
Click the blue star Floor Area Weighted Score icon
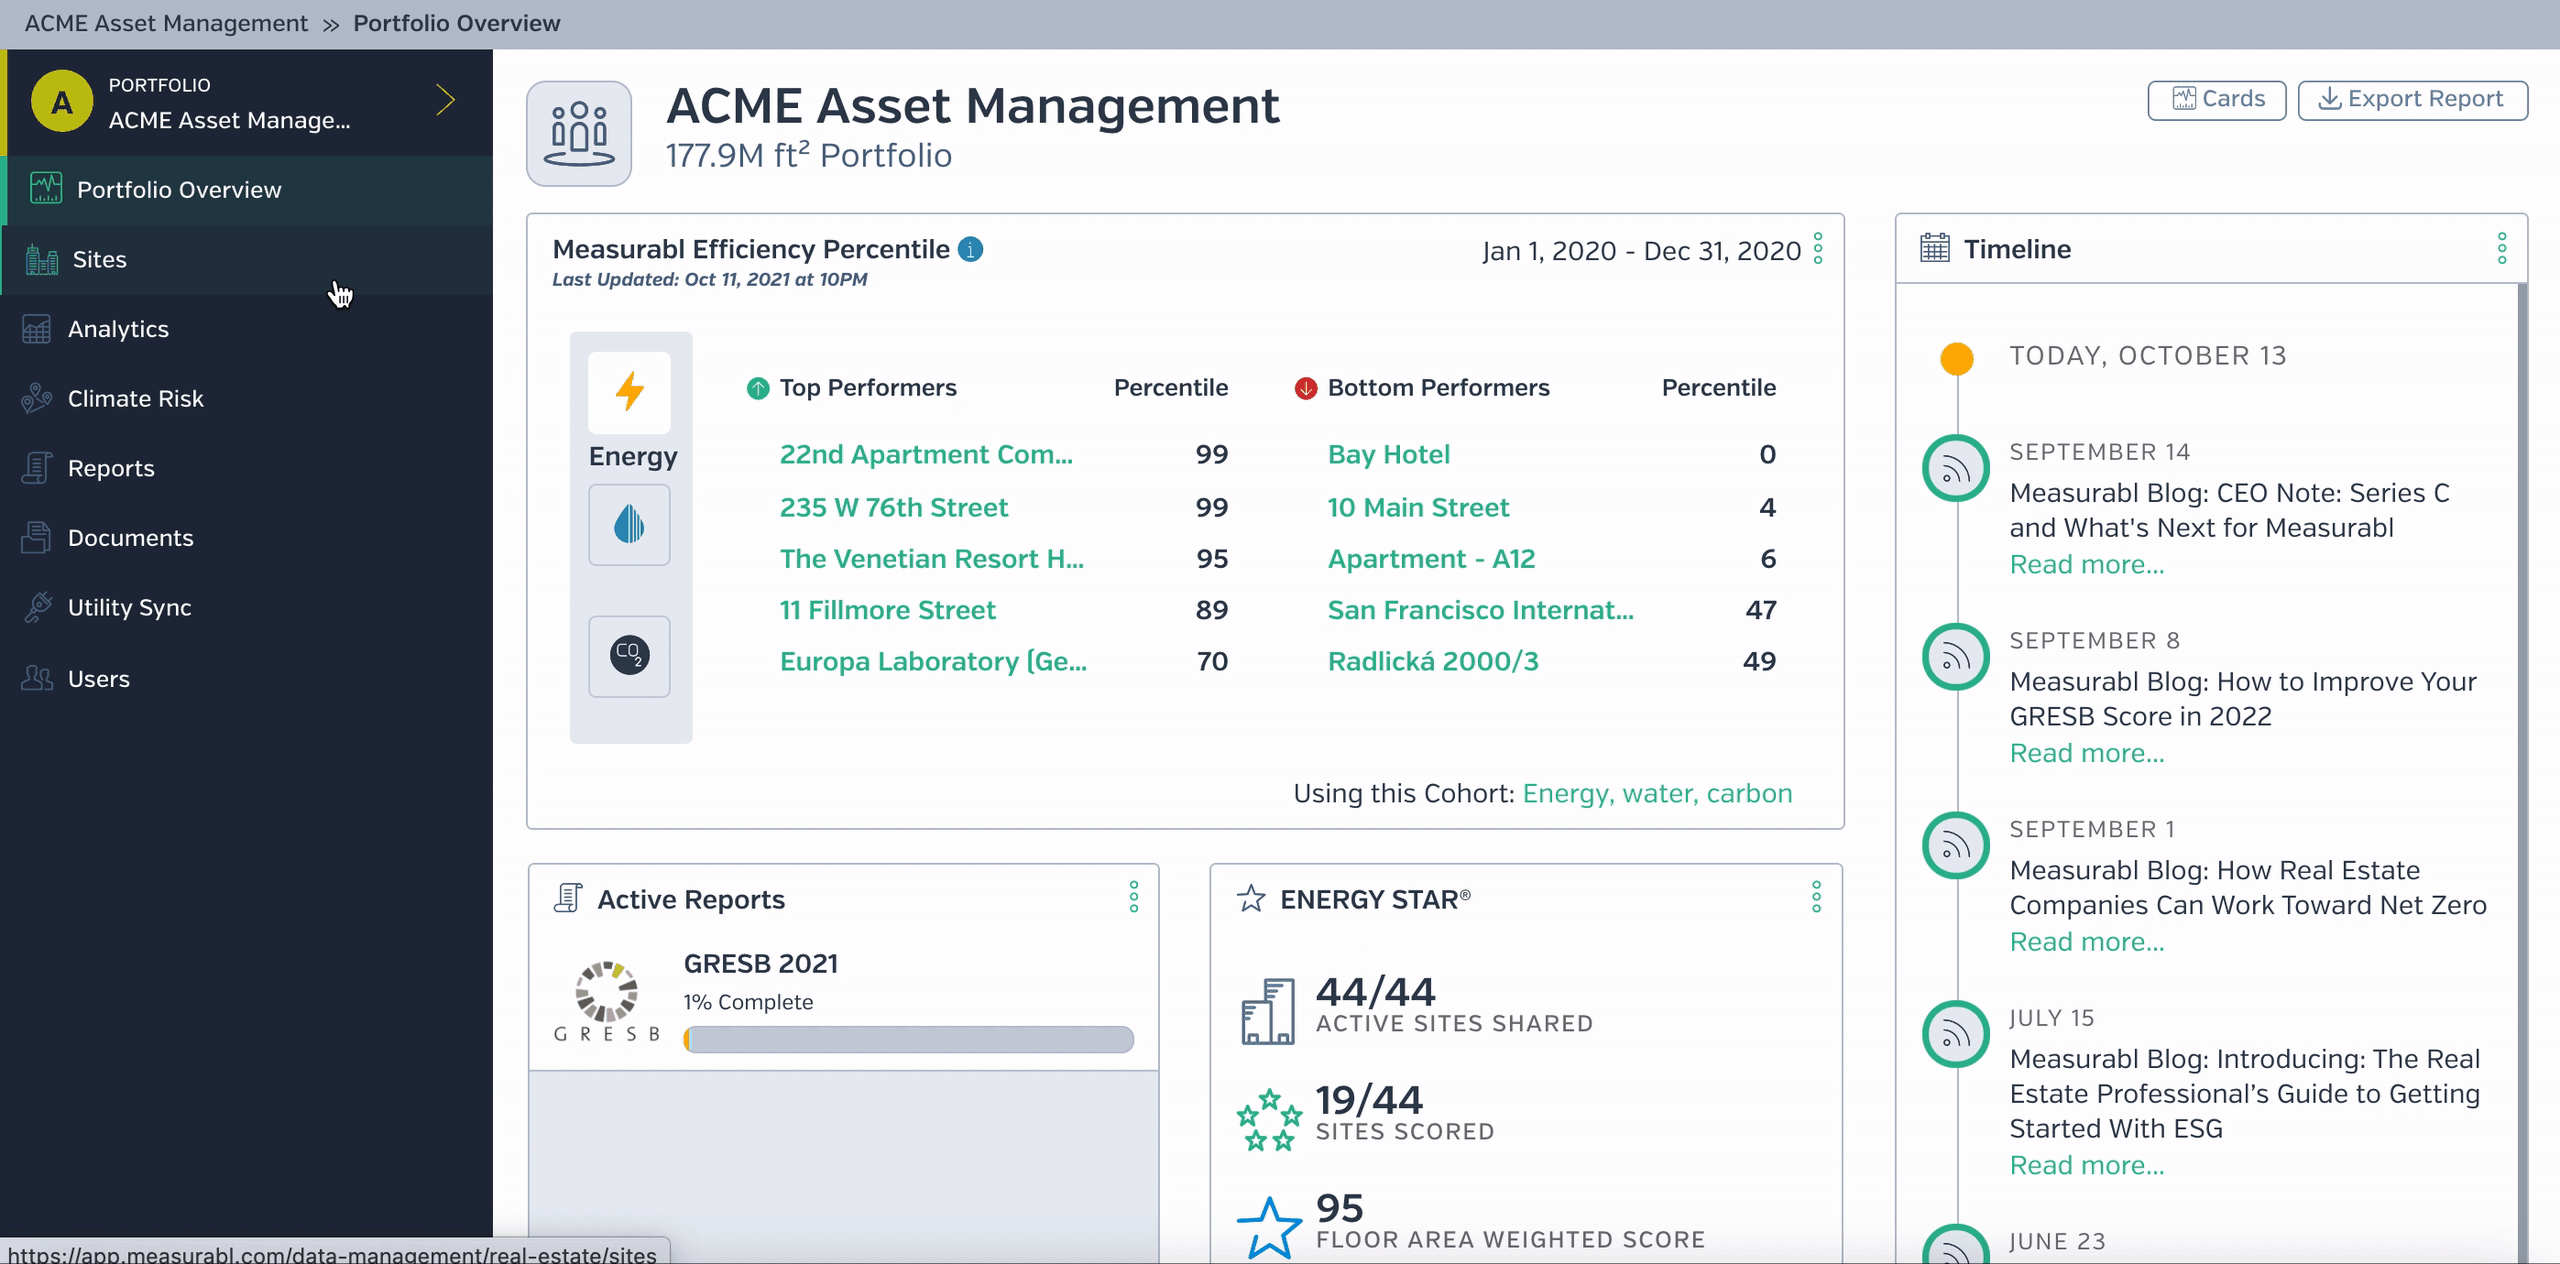pos(1269,1227)
